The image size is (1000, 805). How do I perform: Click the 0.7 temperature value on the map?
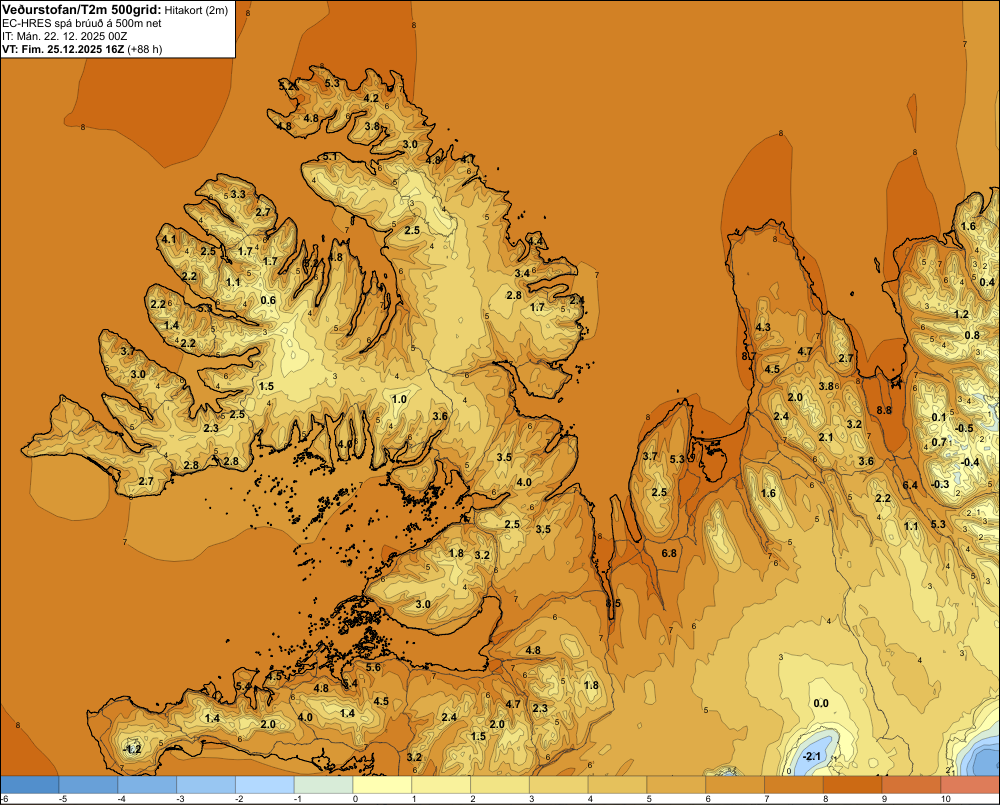point(939,442)
